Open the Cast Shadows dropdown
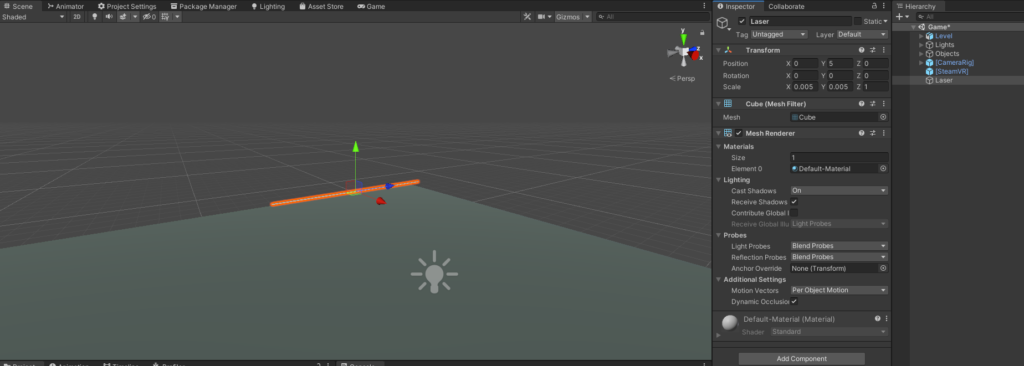The image size is (1024, 366). tap(839, 191)
